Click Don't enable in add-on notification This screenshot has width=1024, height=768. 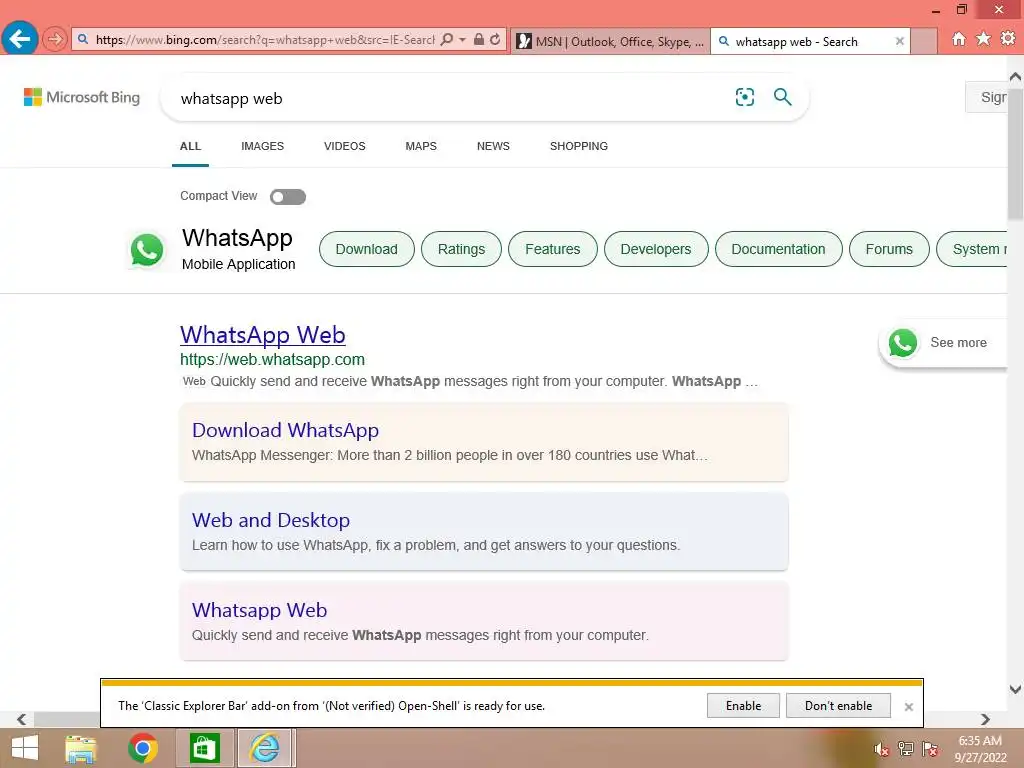click(x=839, y=706)
